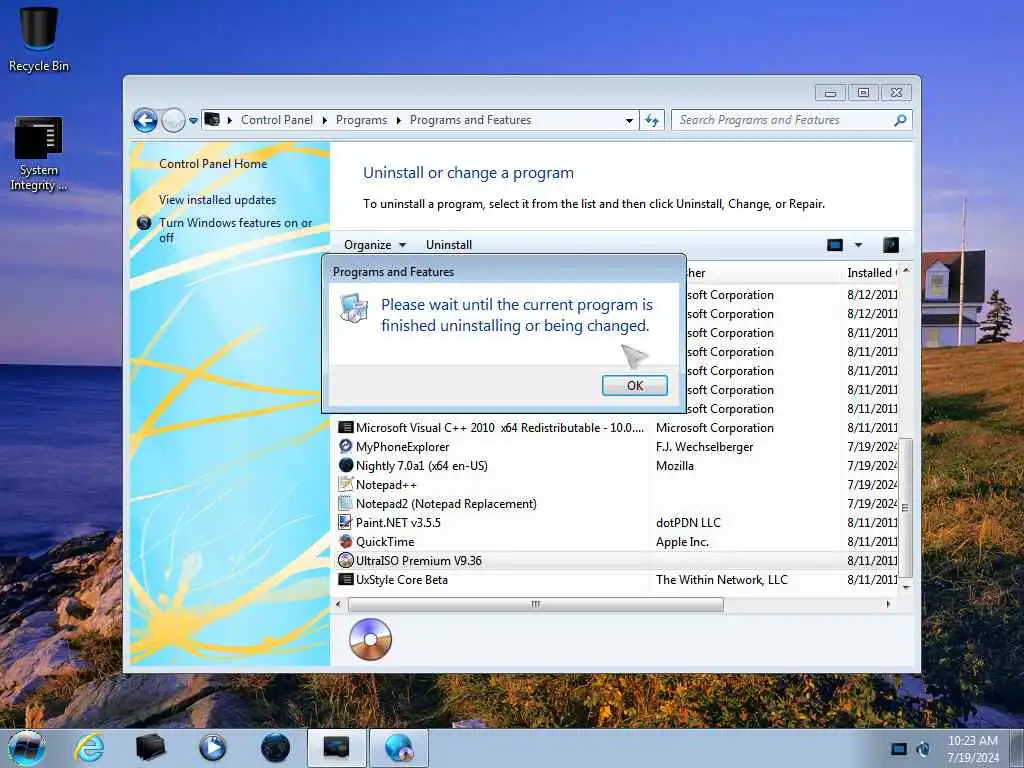This screenshot has height=768, width=1024.
Task: Click the search magnifier icon
Action: pyautogui.click(x=901, y=120)
